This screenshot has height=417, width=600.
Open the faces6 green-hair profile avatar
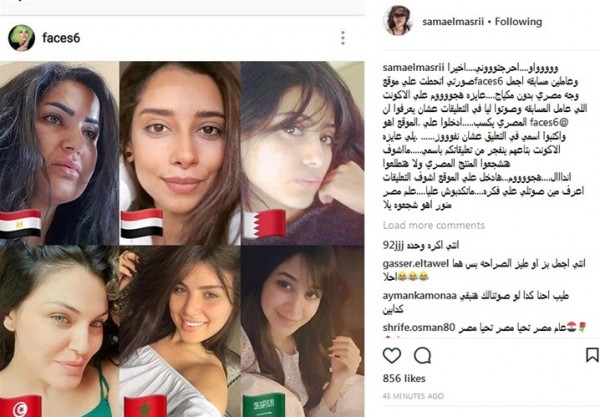click(x=21, y=38)
